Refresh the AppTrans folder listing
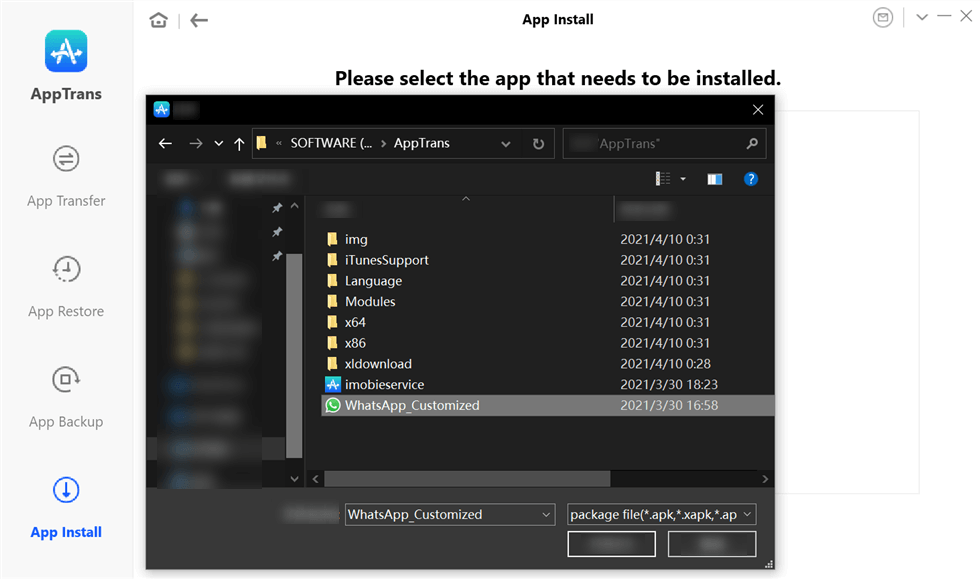The width and height of the screenshot is (980, 579). coord(538,144)
